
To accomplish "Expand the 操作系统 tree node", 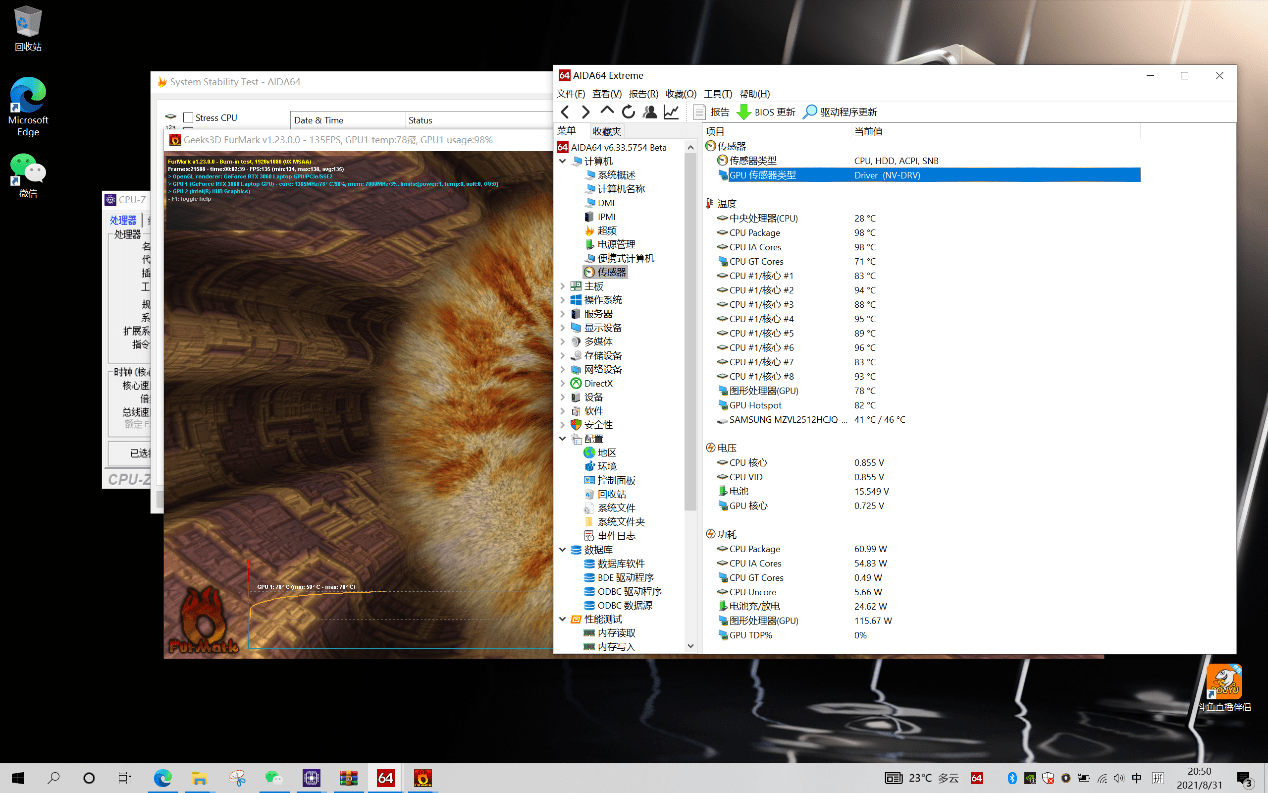I will 562,300.
